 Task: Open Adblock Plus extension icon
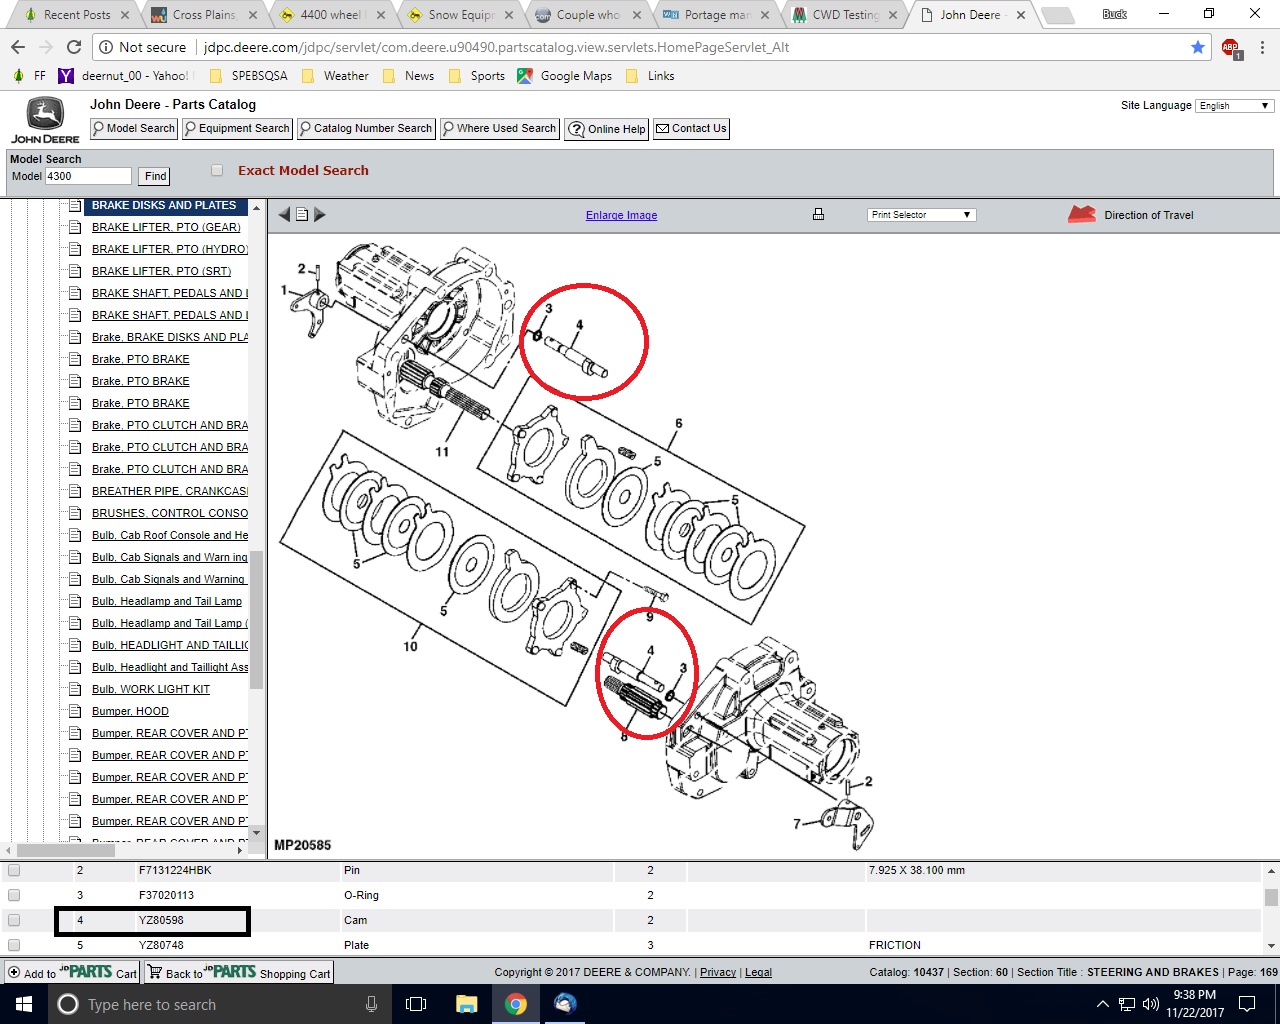click(1231, 48)
